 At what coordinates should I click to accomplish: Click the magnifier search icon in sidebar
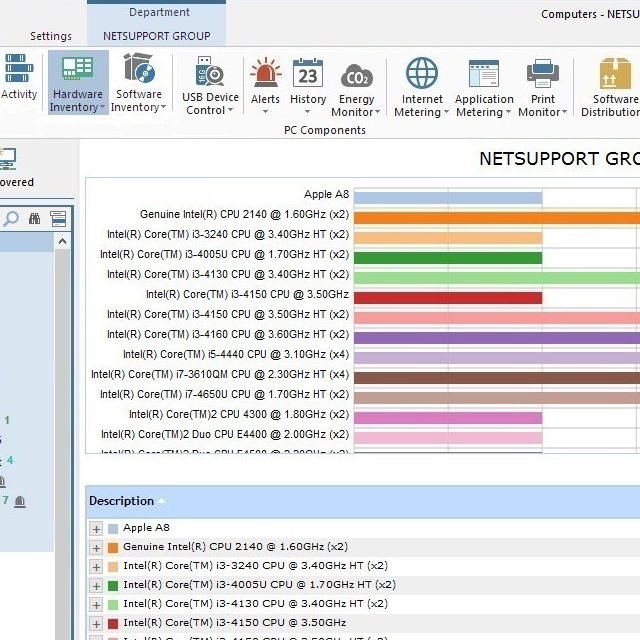(11, 219)
